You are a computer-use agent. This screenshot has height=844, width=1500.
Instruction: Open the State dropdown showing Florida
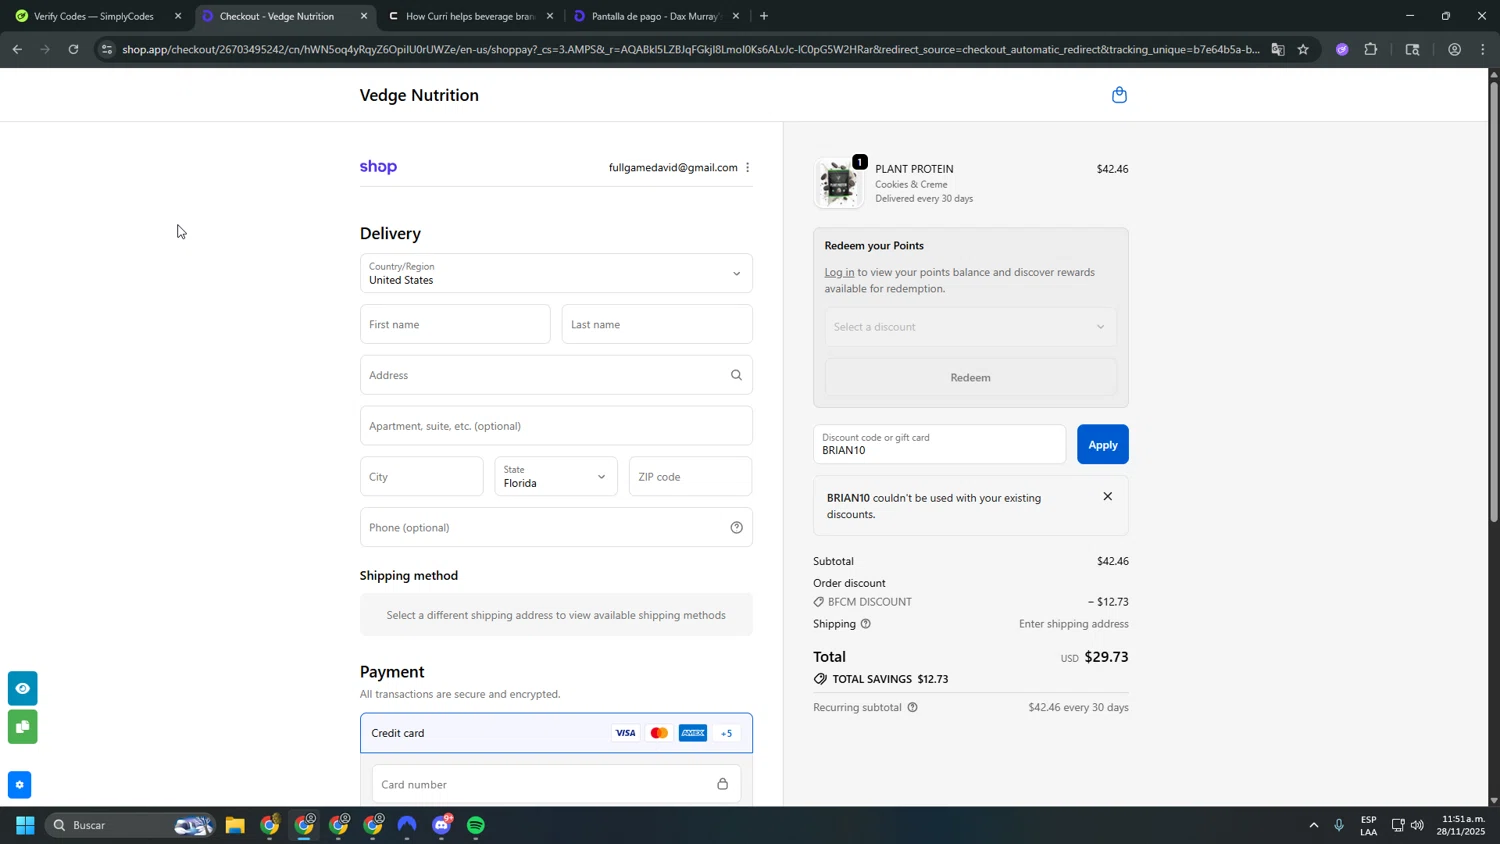click(x=556, y=477)
